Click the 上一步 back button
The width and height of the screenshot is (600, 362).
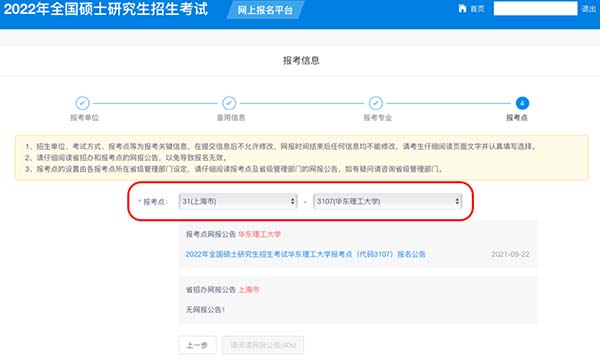tap(197, 345)
